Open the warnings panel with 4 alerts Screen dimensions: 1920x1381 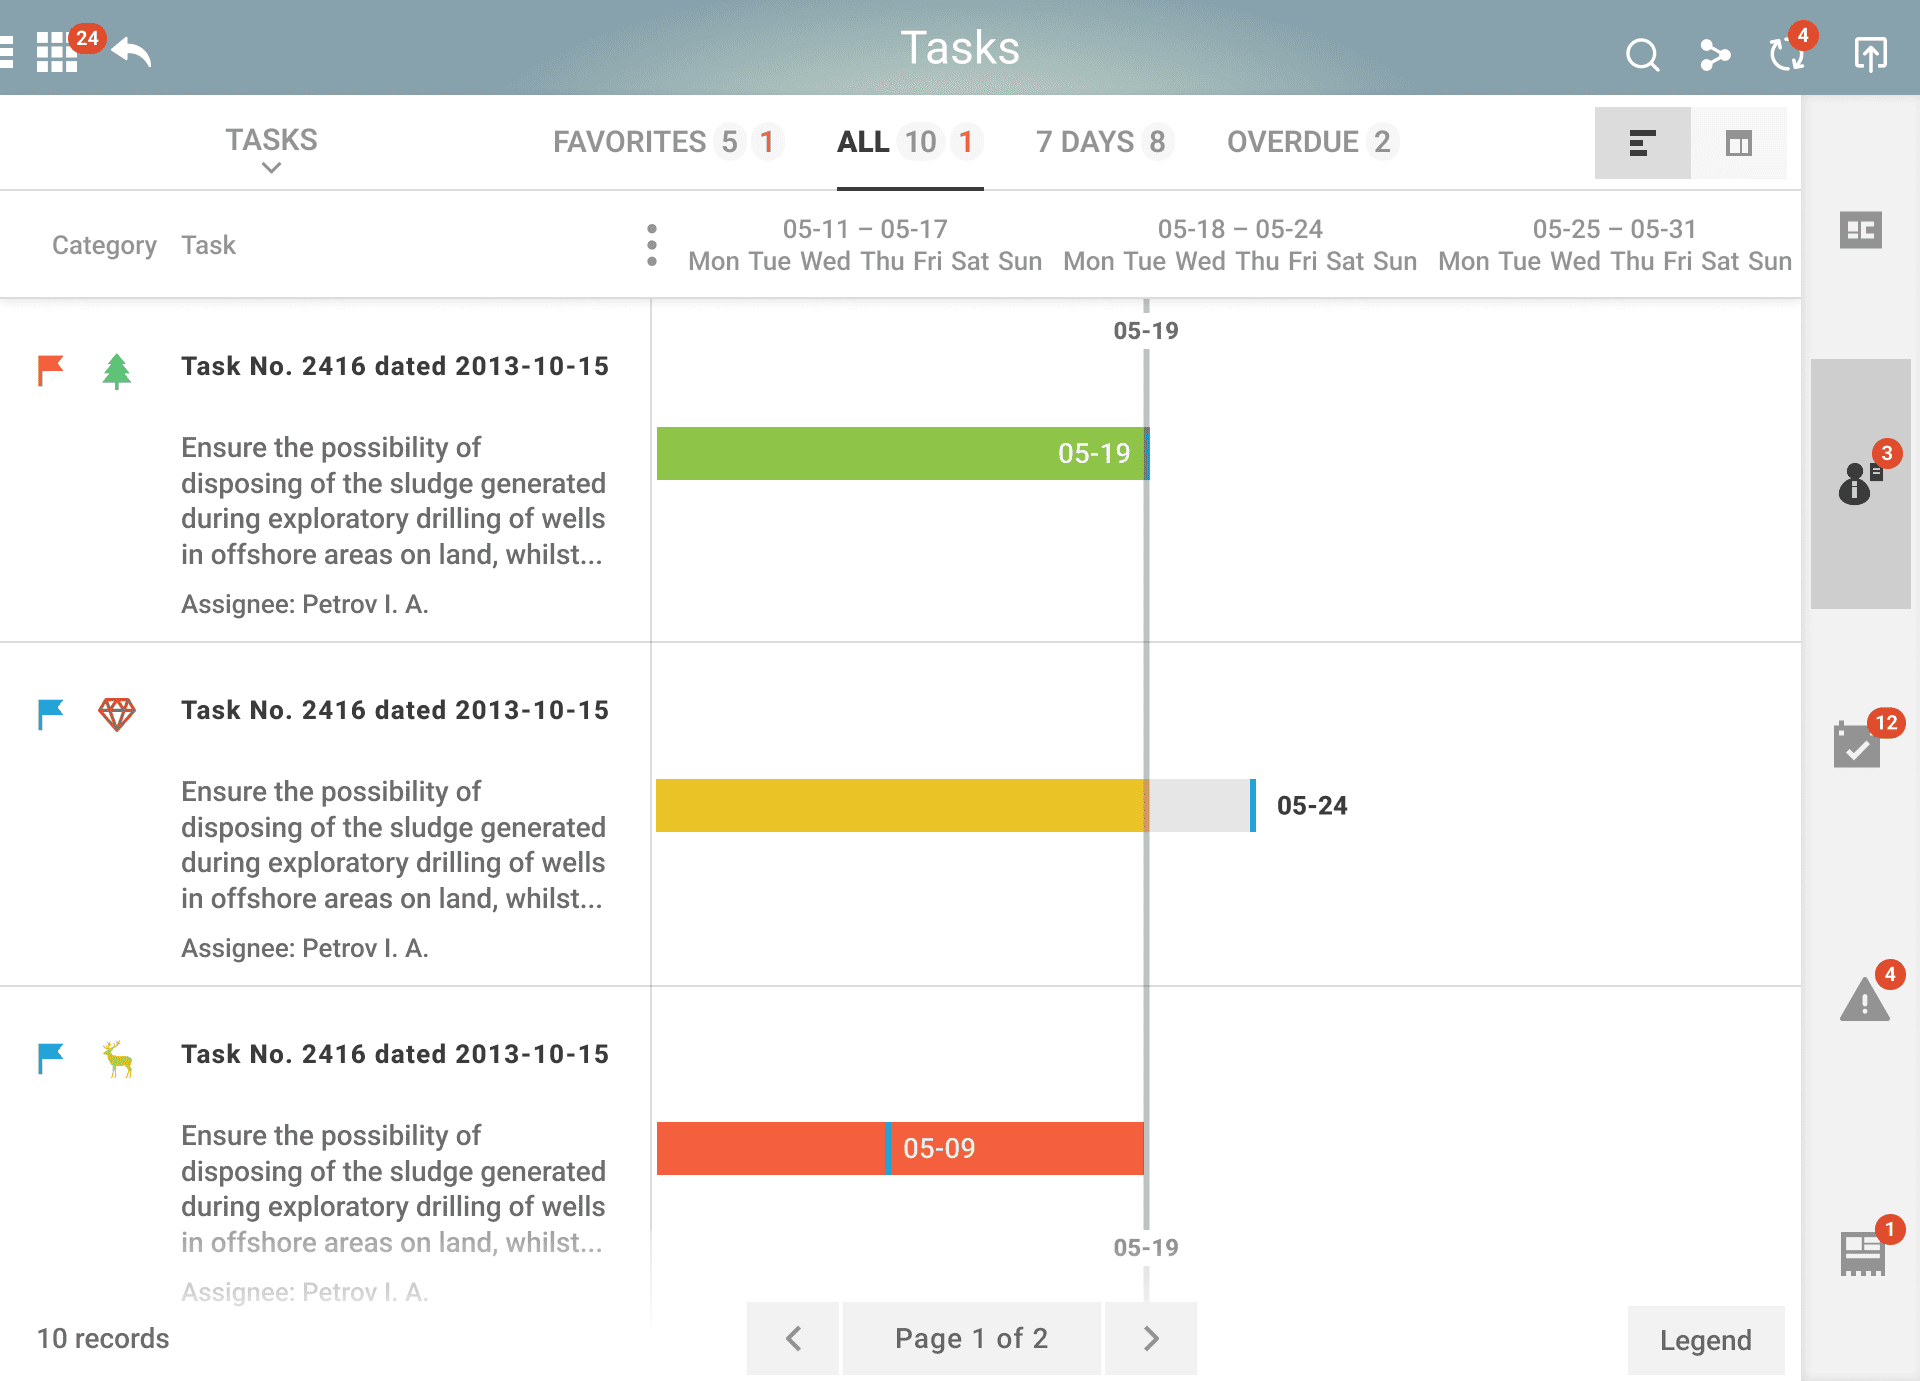[x=1862, y=1000]
